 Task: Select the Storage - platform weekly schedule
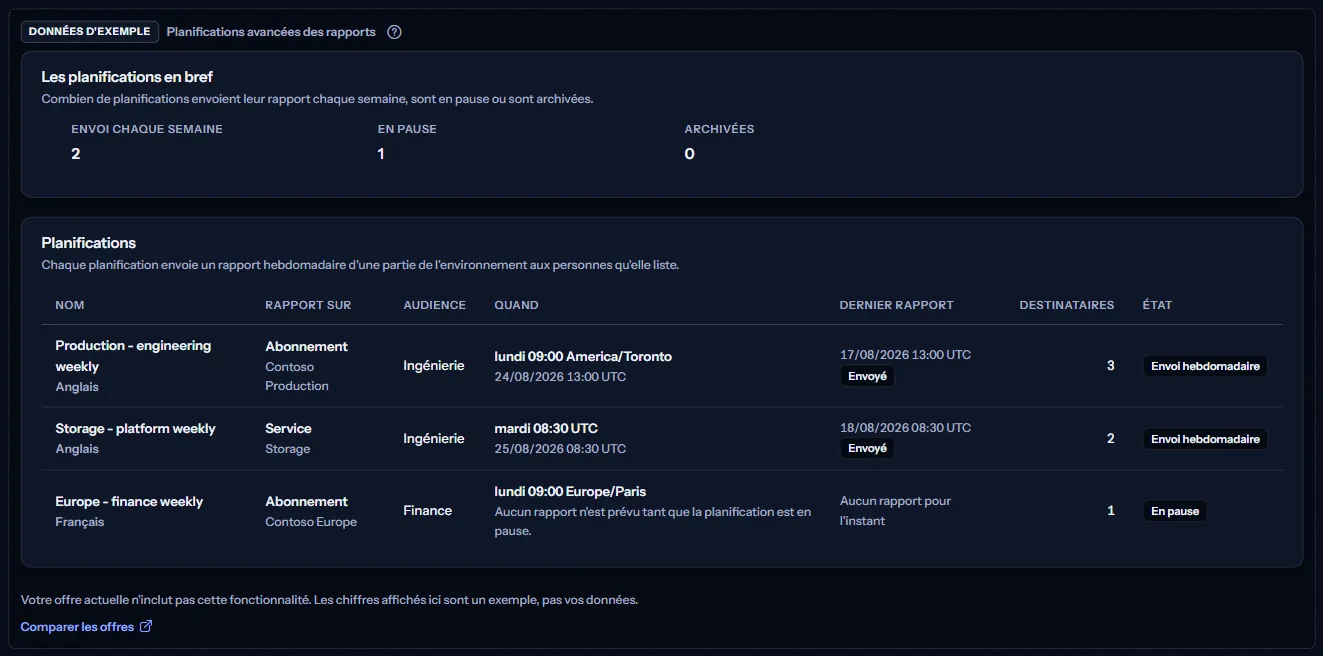[x=662, y=439]
